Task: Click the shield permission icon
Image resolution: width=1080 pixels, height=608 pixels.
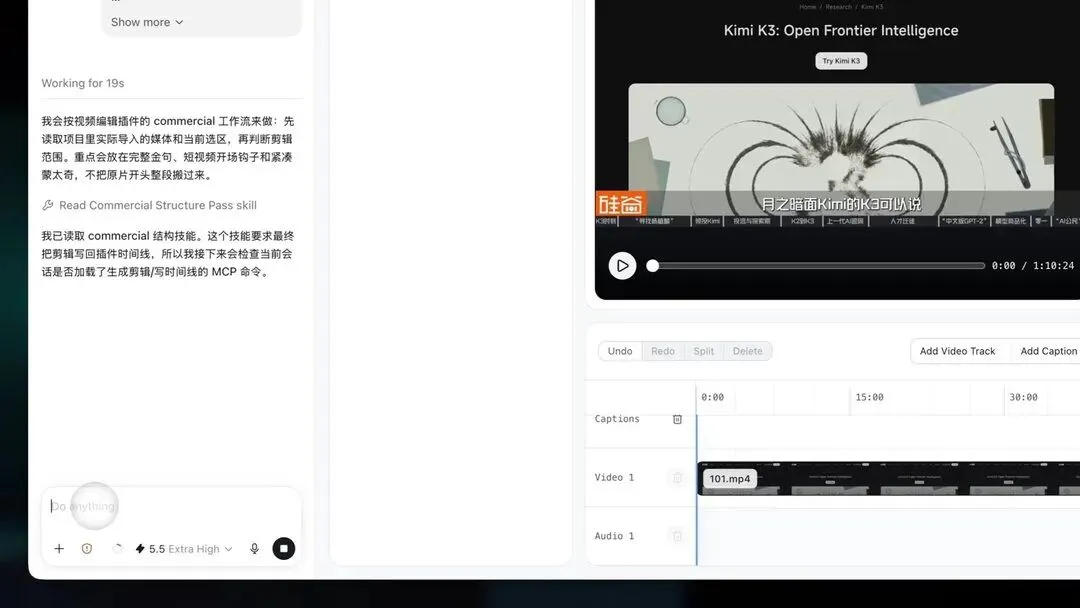Action: [x=87, y=549]
